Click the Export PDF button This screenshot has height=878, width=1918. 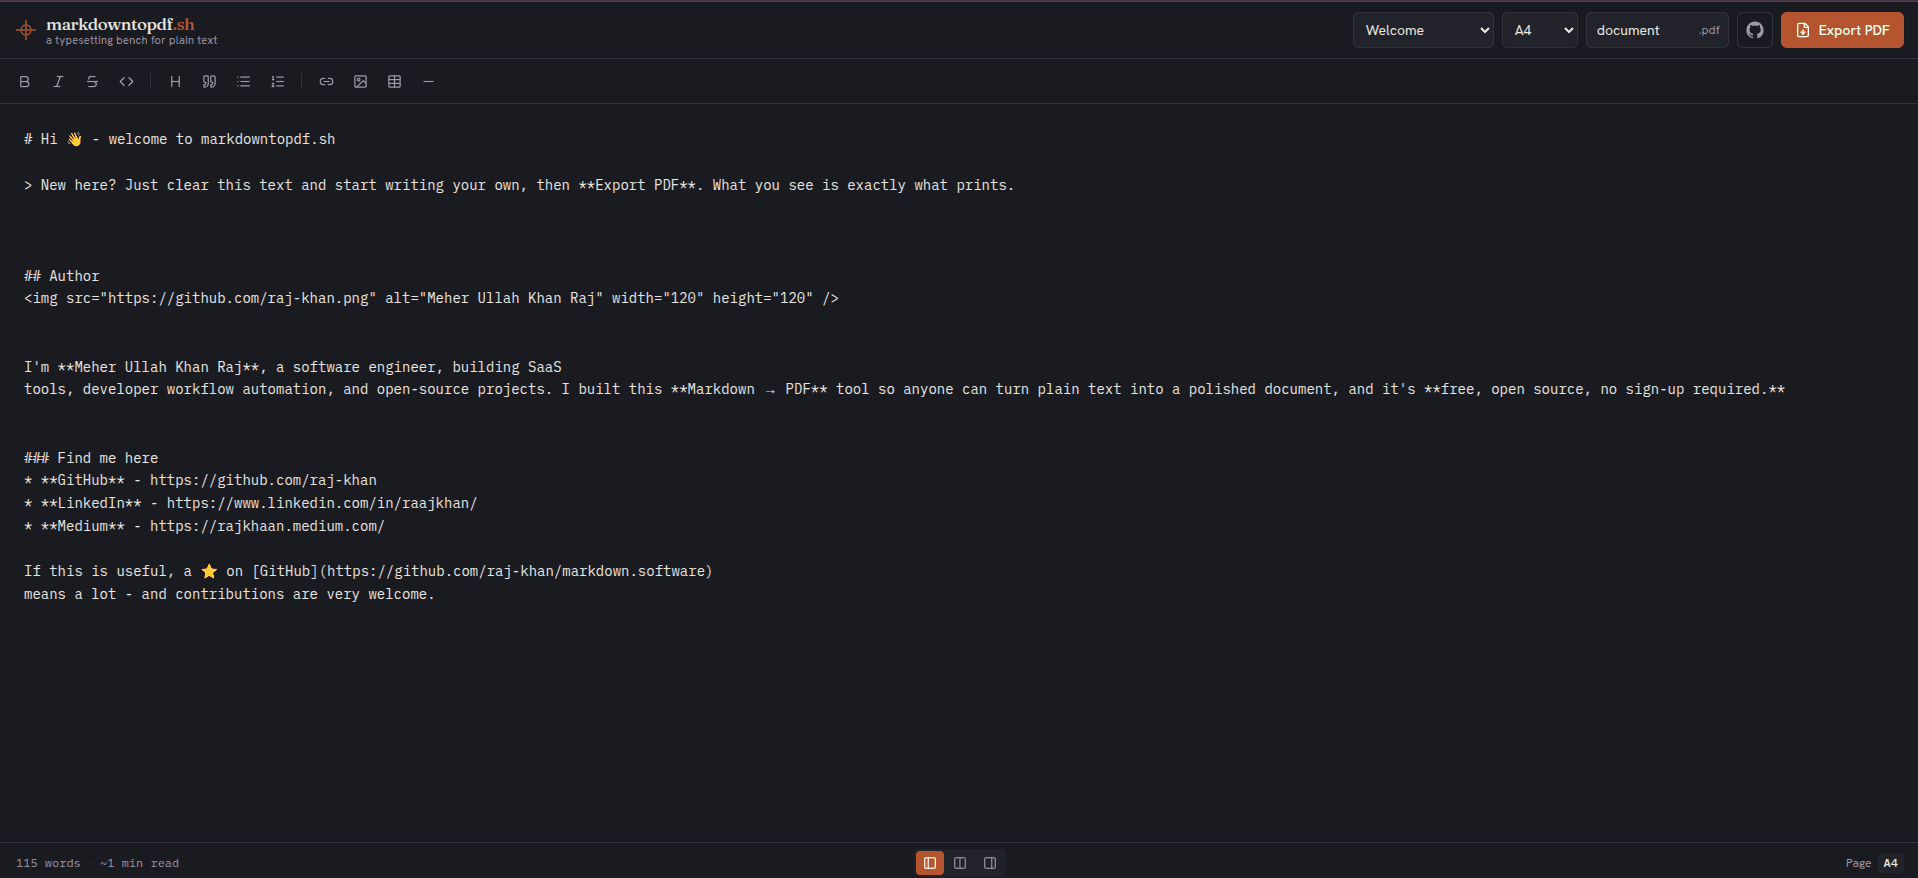[1842, 30]
